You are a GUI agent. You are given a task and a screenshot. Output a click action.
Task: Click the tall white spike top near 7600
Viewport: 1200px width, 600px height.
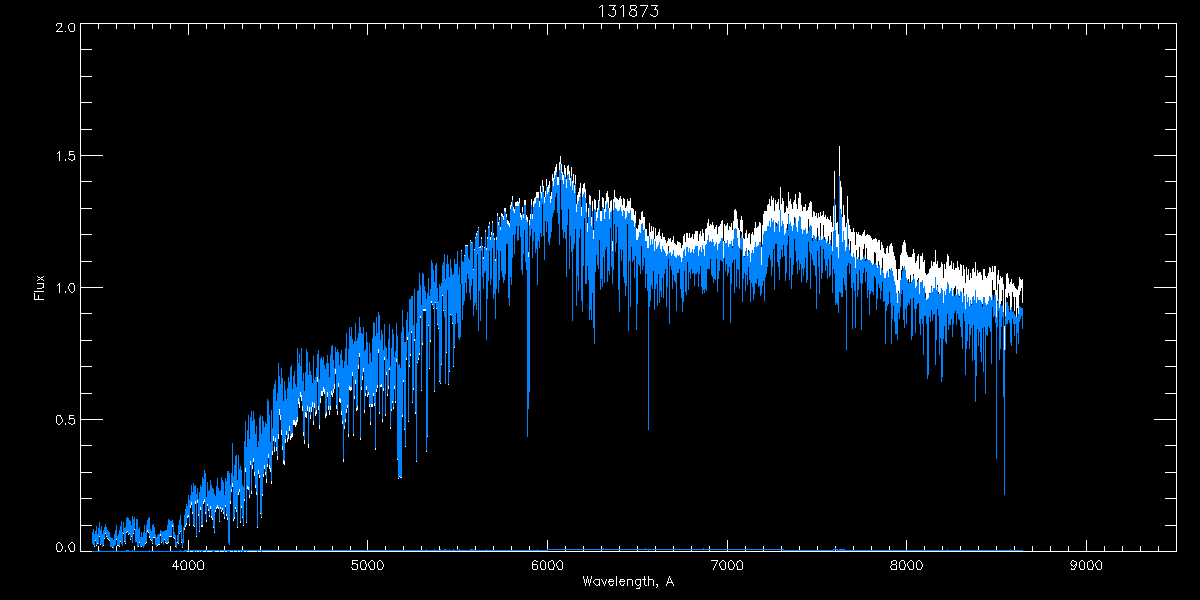838,148
